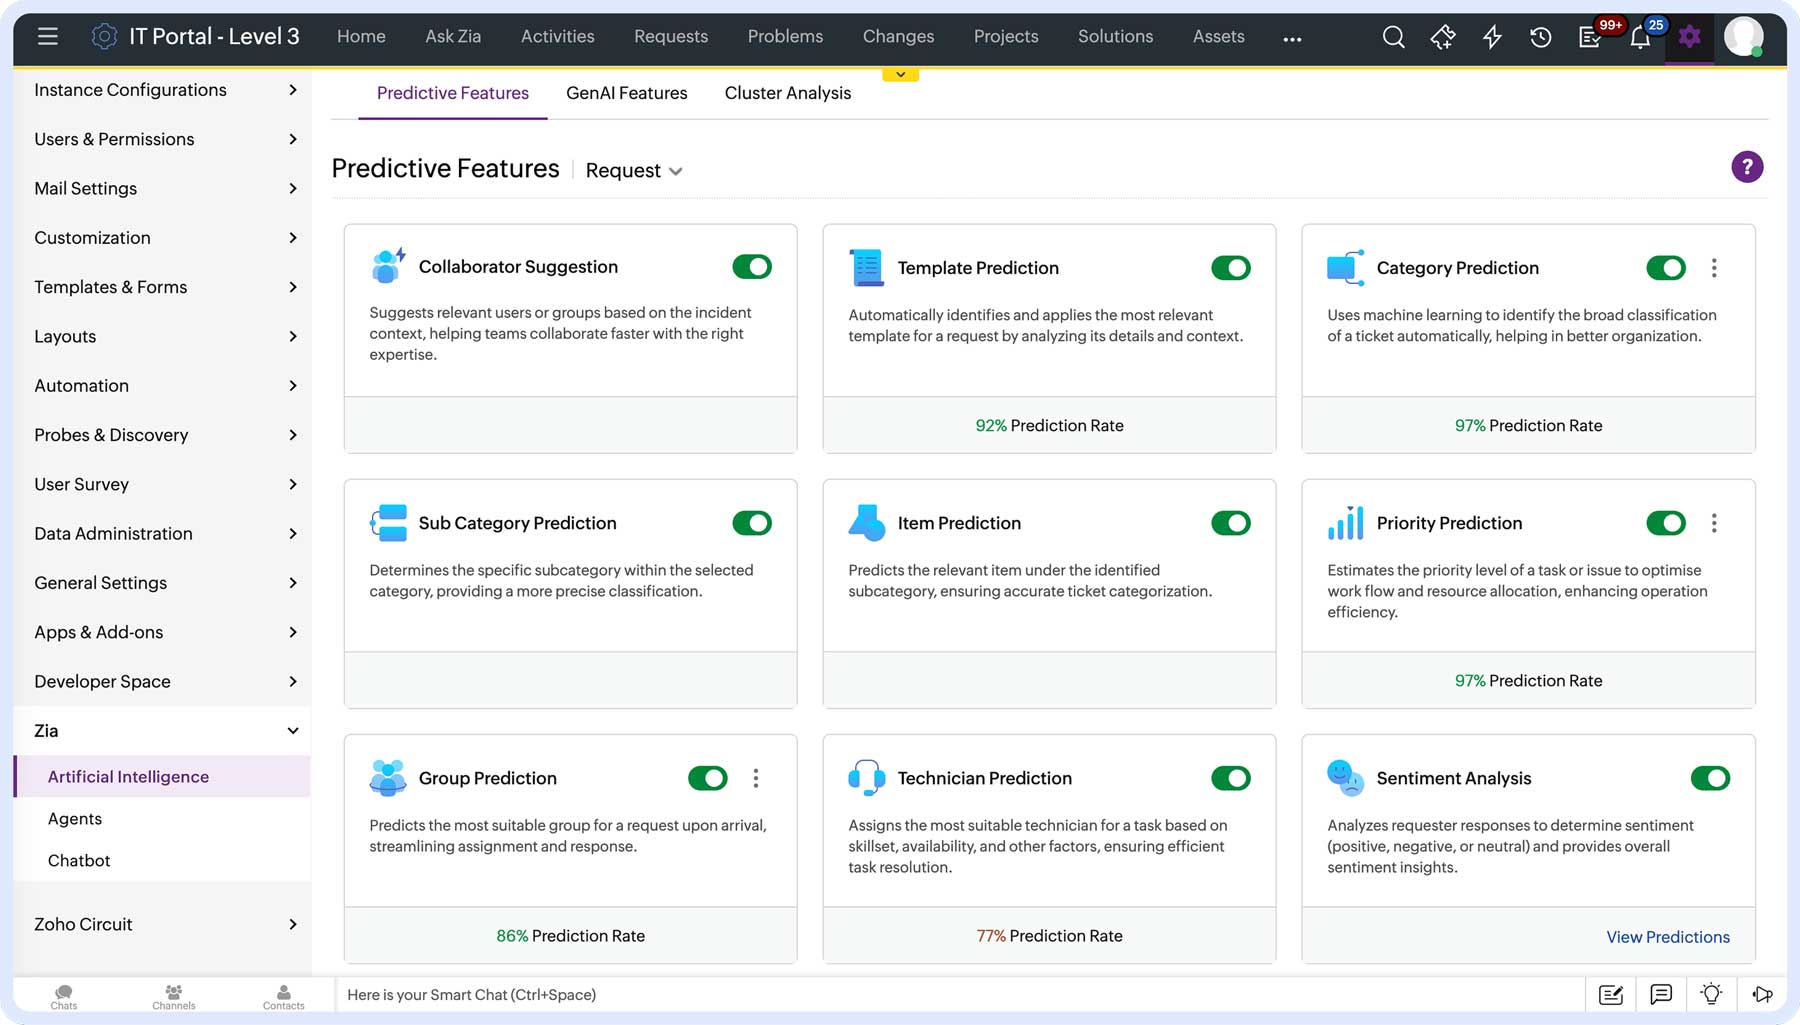Open Channels in bottom bar
The image size is (1800, 1025).
coord(174,996)
